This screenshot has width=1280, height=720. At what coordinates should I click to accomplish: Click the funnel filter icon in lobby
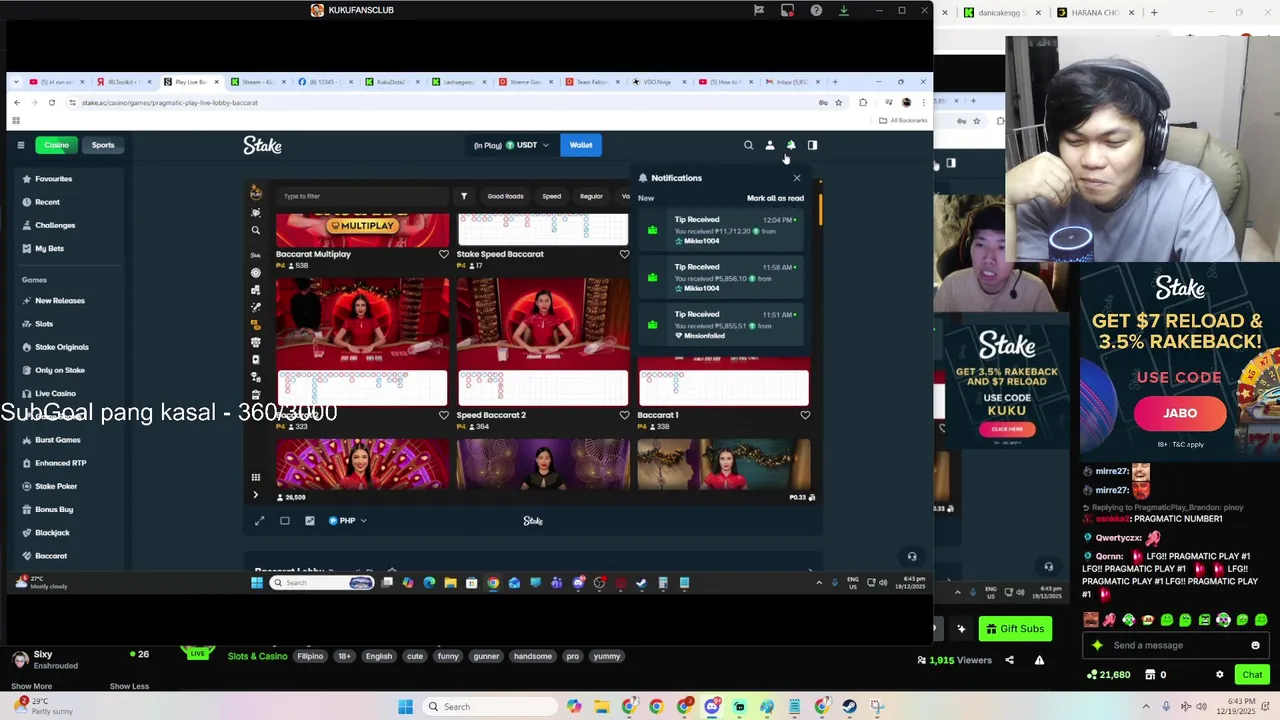click(463, 196)
